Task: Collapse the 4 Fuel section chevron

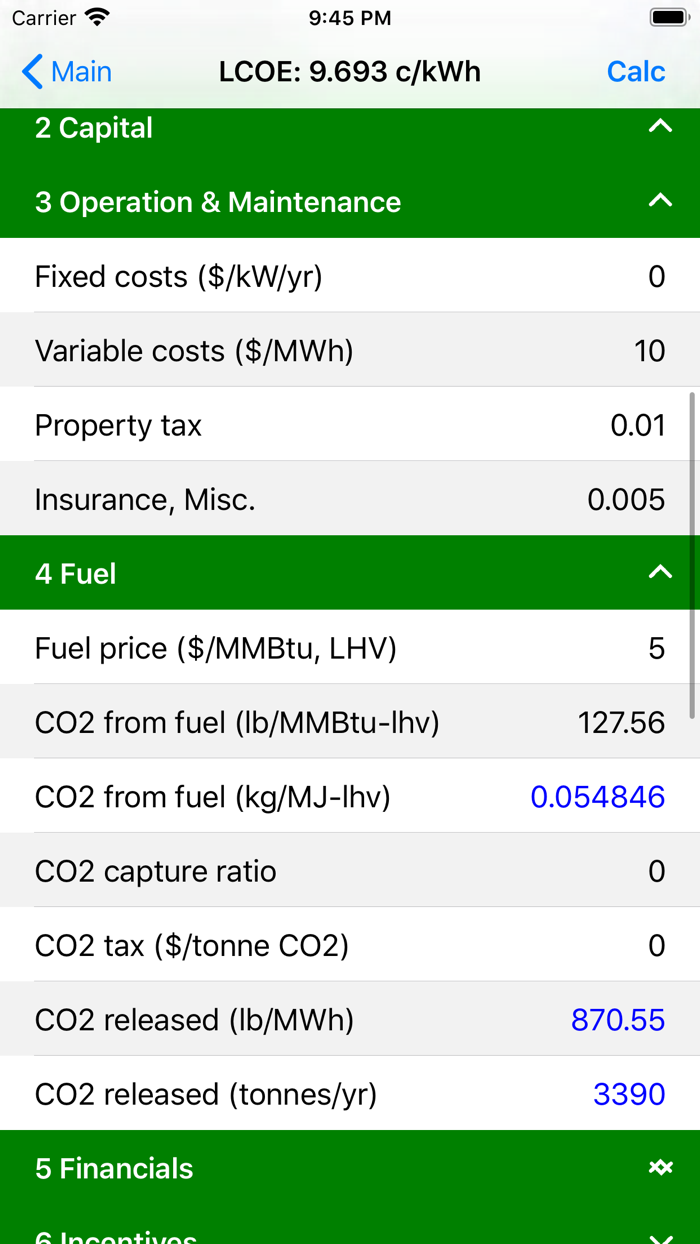Action: (x=660, y=573)
